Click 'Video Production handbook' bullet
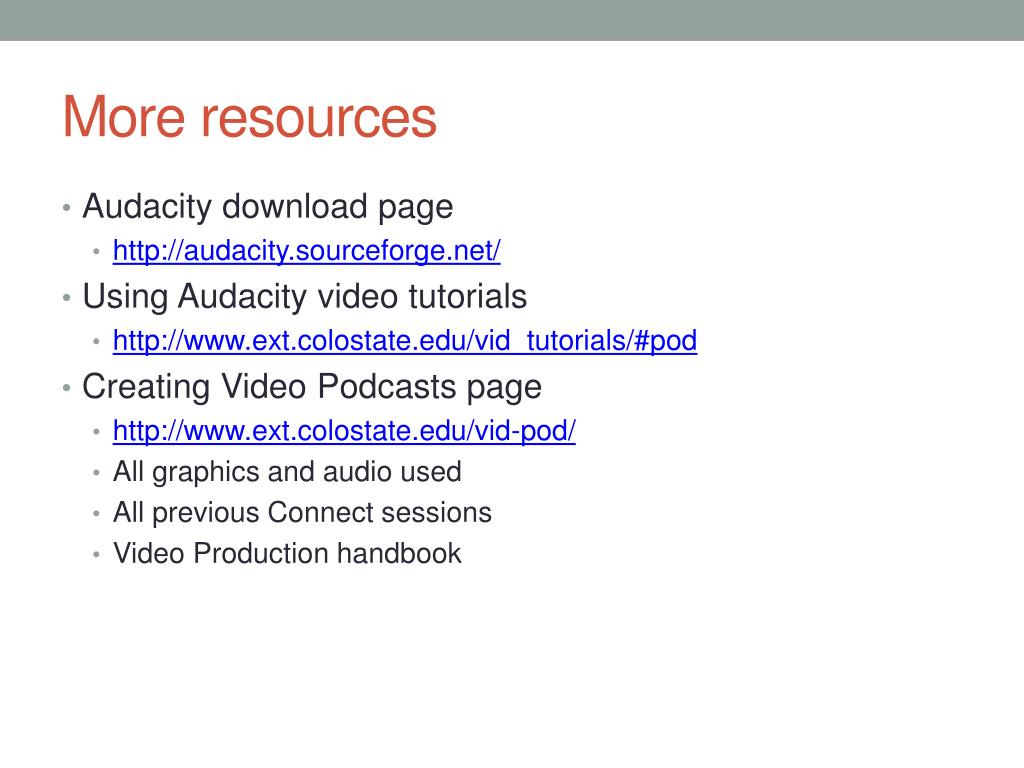 coord(287,553)
